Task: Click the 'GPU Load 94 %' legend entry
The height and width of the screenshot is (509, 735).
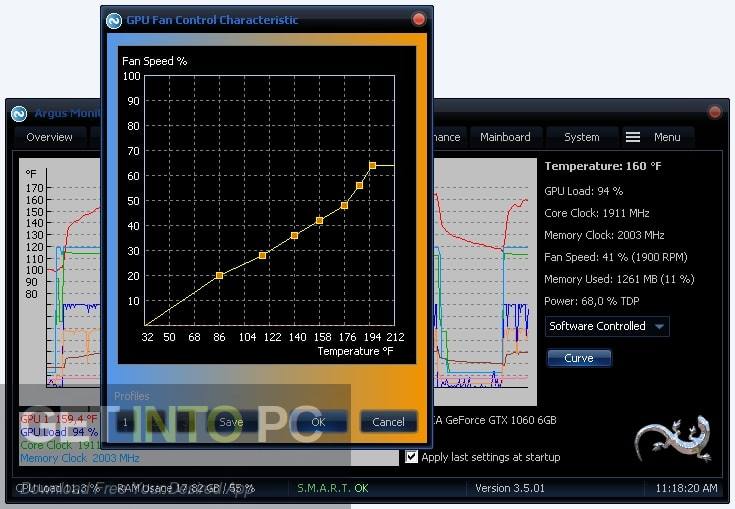Action: click(x=59, y=432)
